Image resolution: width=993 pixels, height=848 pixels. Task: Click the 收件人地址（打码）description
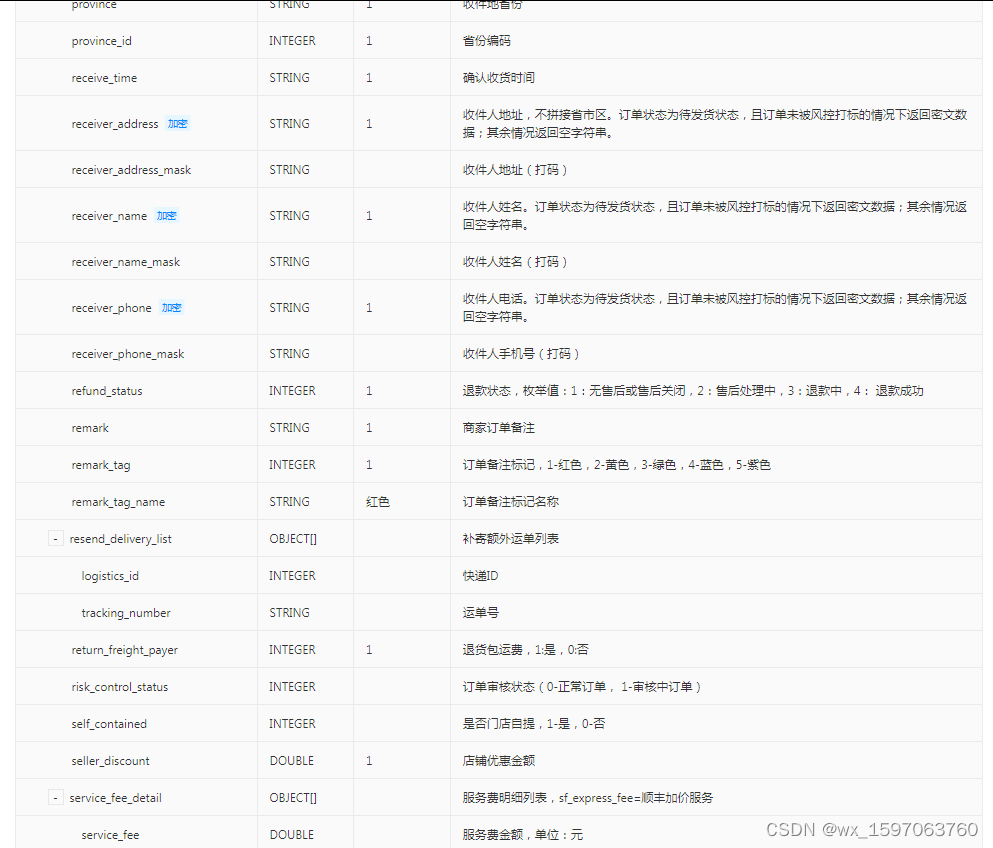click(515, 170)
